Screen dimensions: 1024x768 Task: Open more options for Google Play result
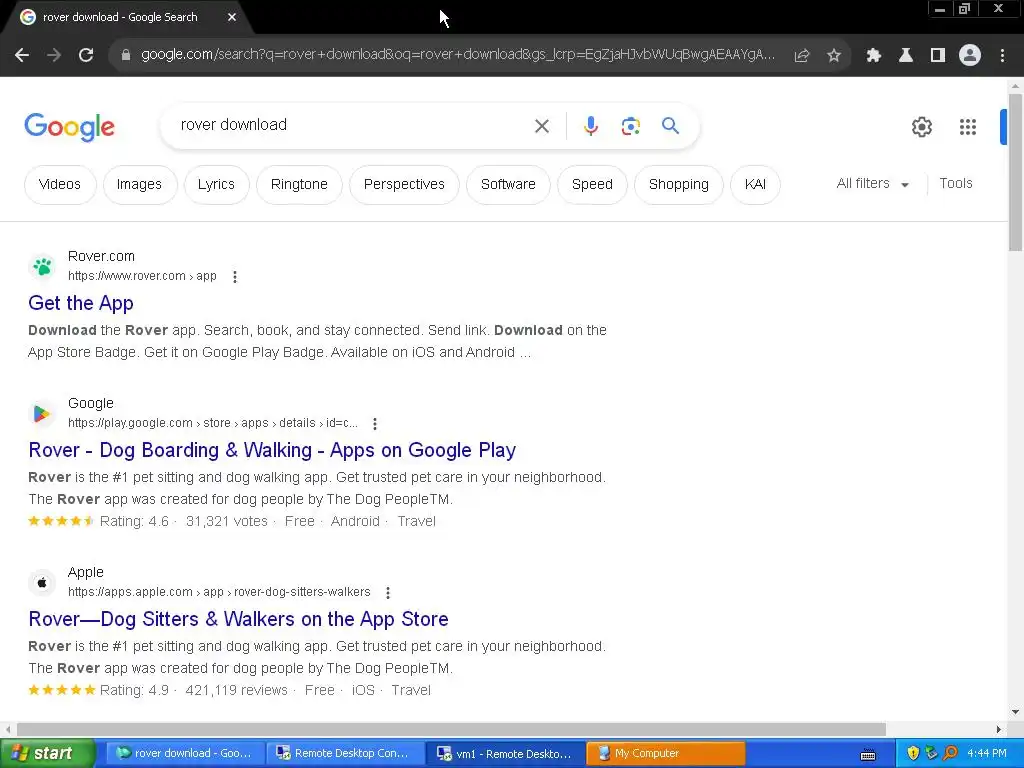click(x=375, y=424)
